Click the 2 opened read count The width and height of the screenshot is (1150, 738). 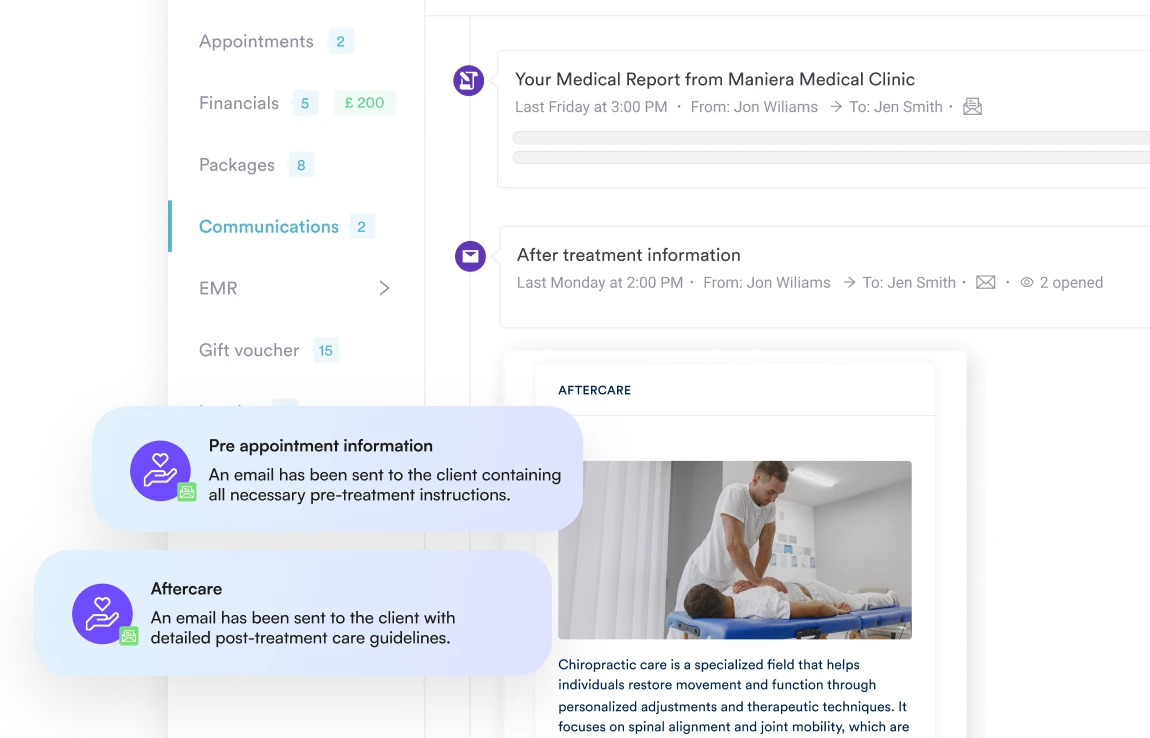click(1071, 282)
